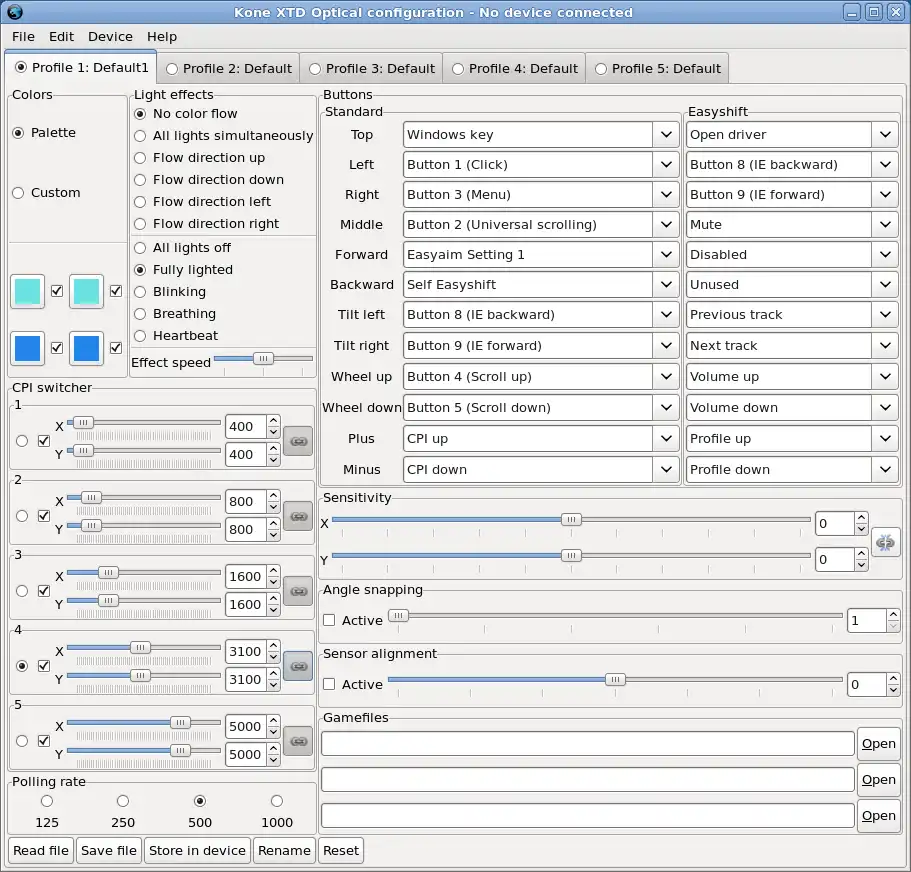
Task: Toggle the CPI level 4 link icon
Action: click(298, 665)
